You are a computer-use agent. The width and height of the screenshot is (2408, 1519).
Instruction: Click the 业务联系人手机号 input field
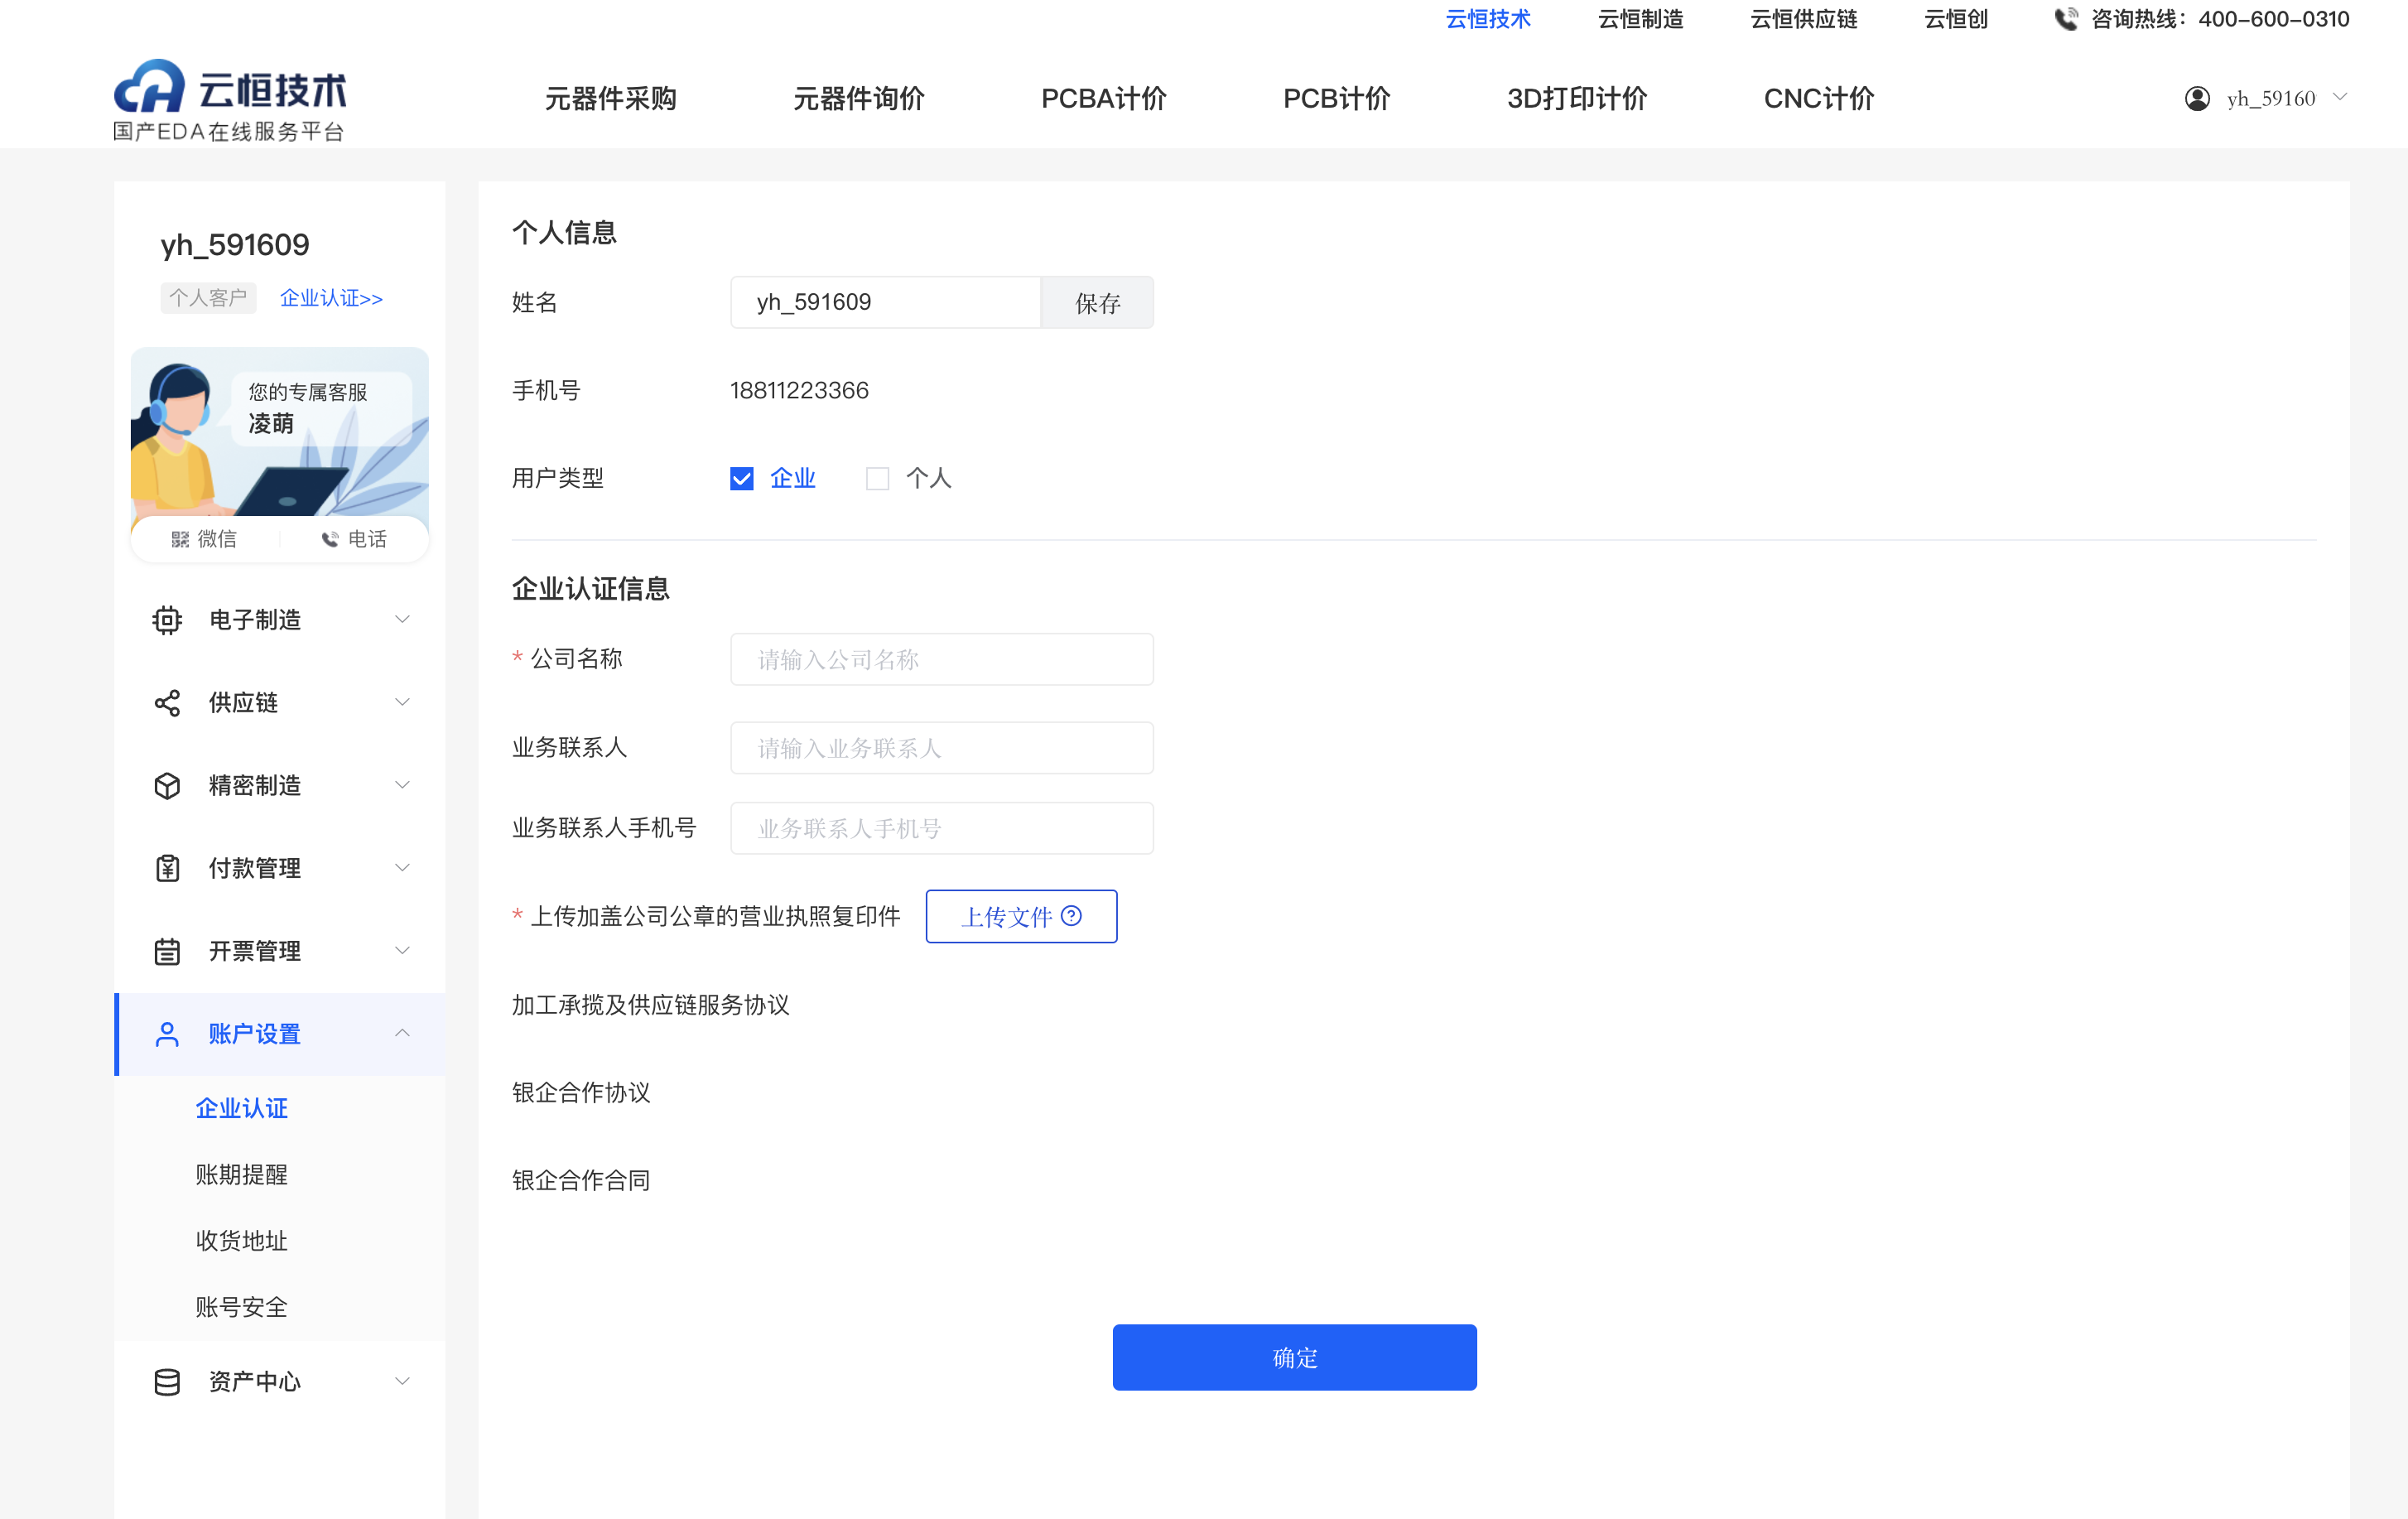(x=942, y=828)
